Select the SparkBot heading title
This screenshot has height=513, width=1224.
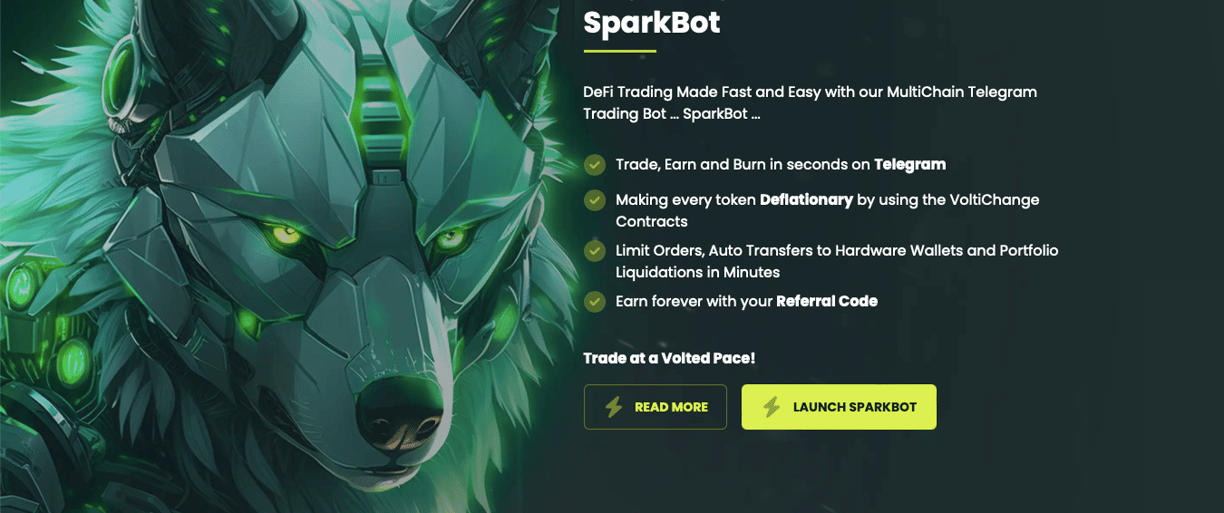click(652, 22)
